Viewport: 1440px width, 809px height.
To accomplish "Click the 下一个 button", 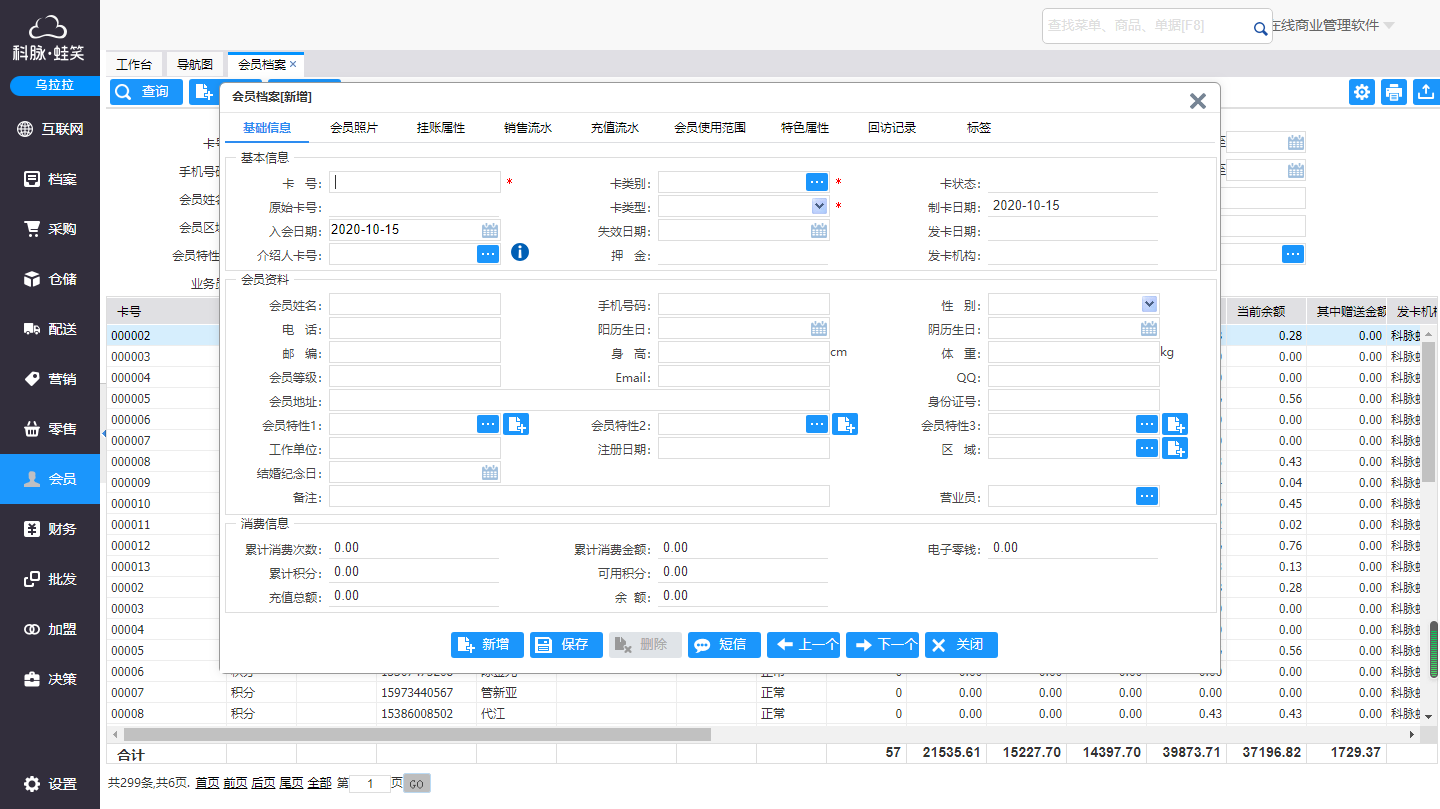I will [882, 645].
